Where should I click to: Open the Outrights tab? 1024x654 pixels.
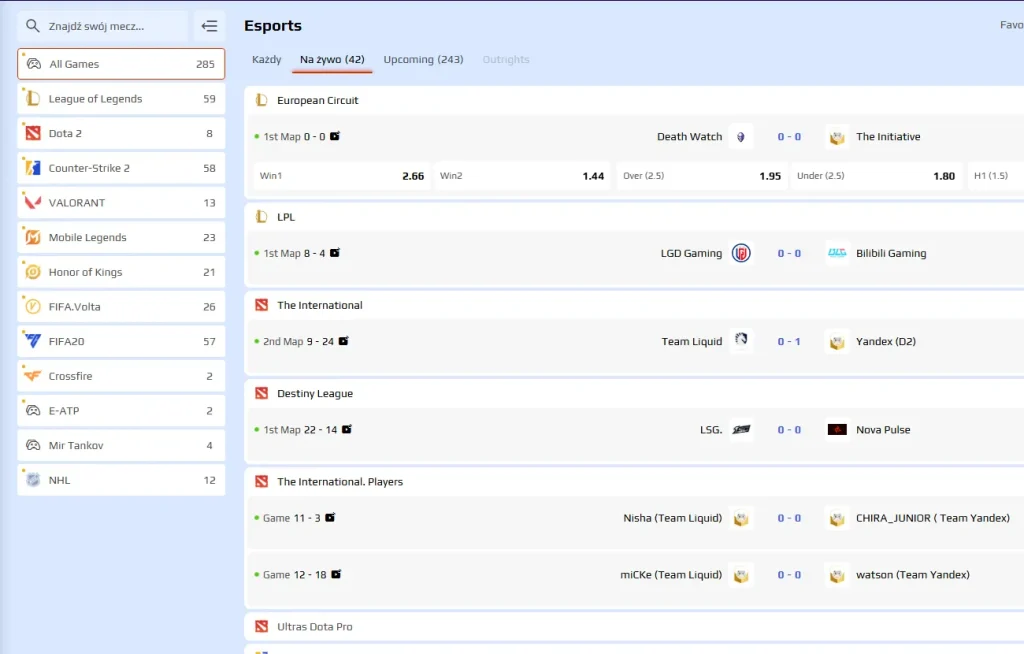(505, 59)
